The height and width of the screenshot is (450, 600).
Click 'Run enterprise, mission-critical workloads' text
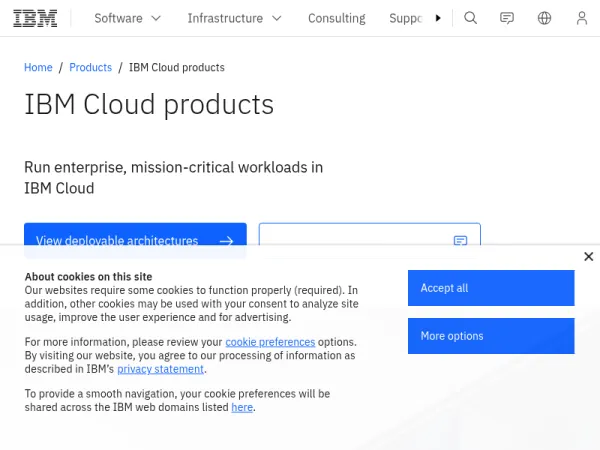173,178
